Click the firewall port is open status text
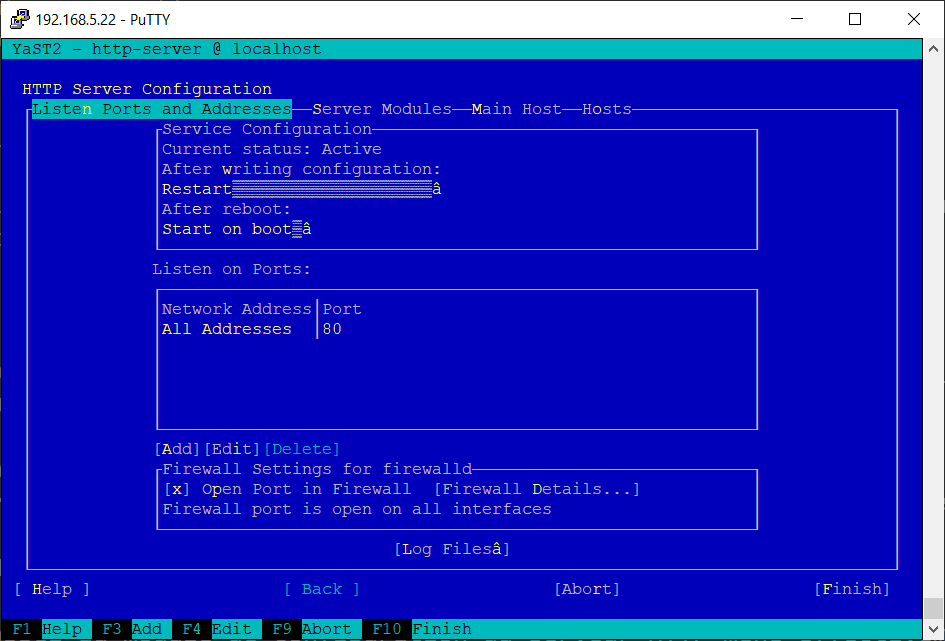Viewport: 945px width, 641px height. (x=357, y=509)
